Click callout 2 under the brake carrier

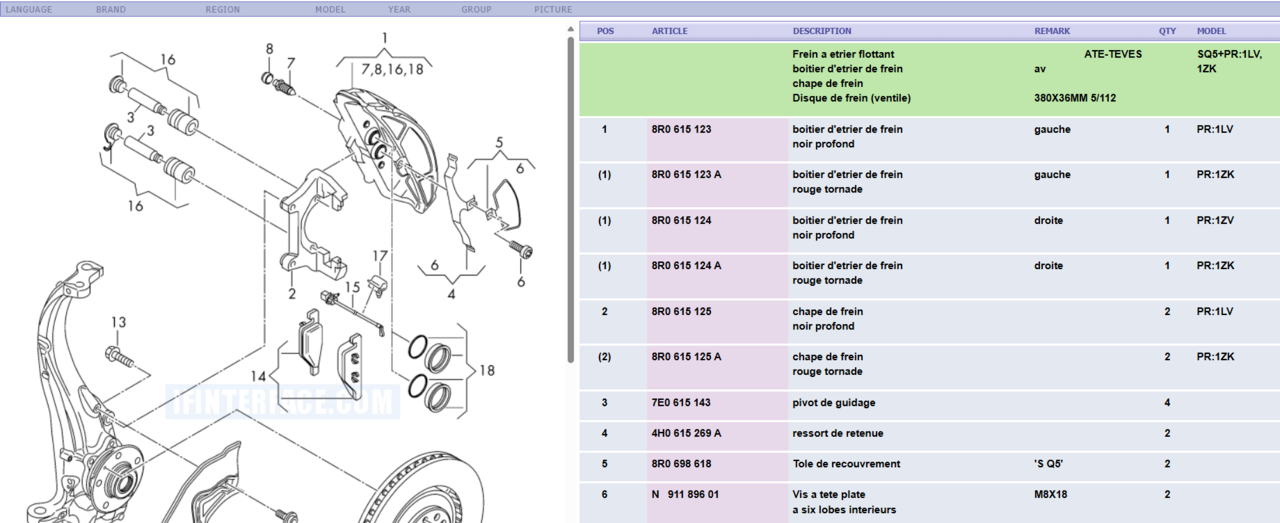292,293
